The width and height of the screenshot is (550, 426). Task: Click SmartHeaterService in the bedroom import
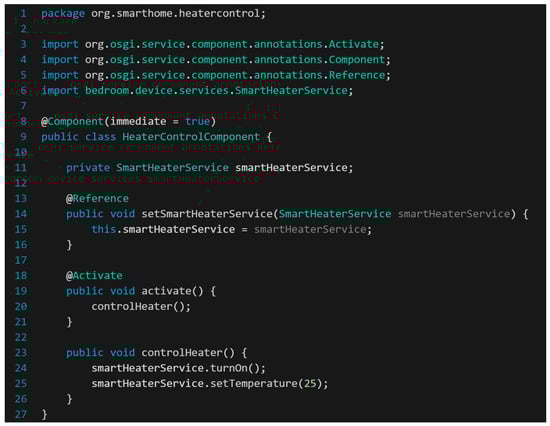[291, 91]
